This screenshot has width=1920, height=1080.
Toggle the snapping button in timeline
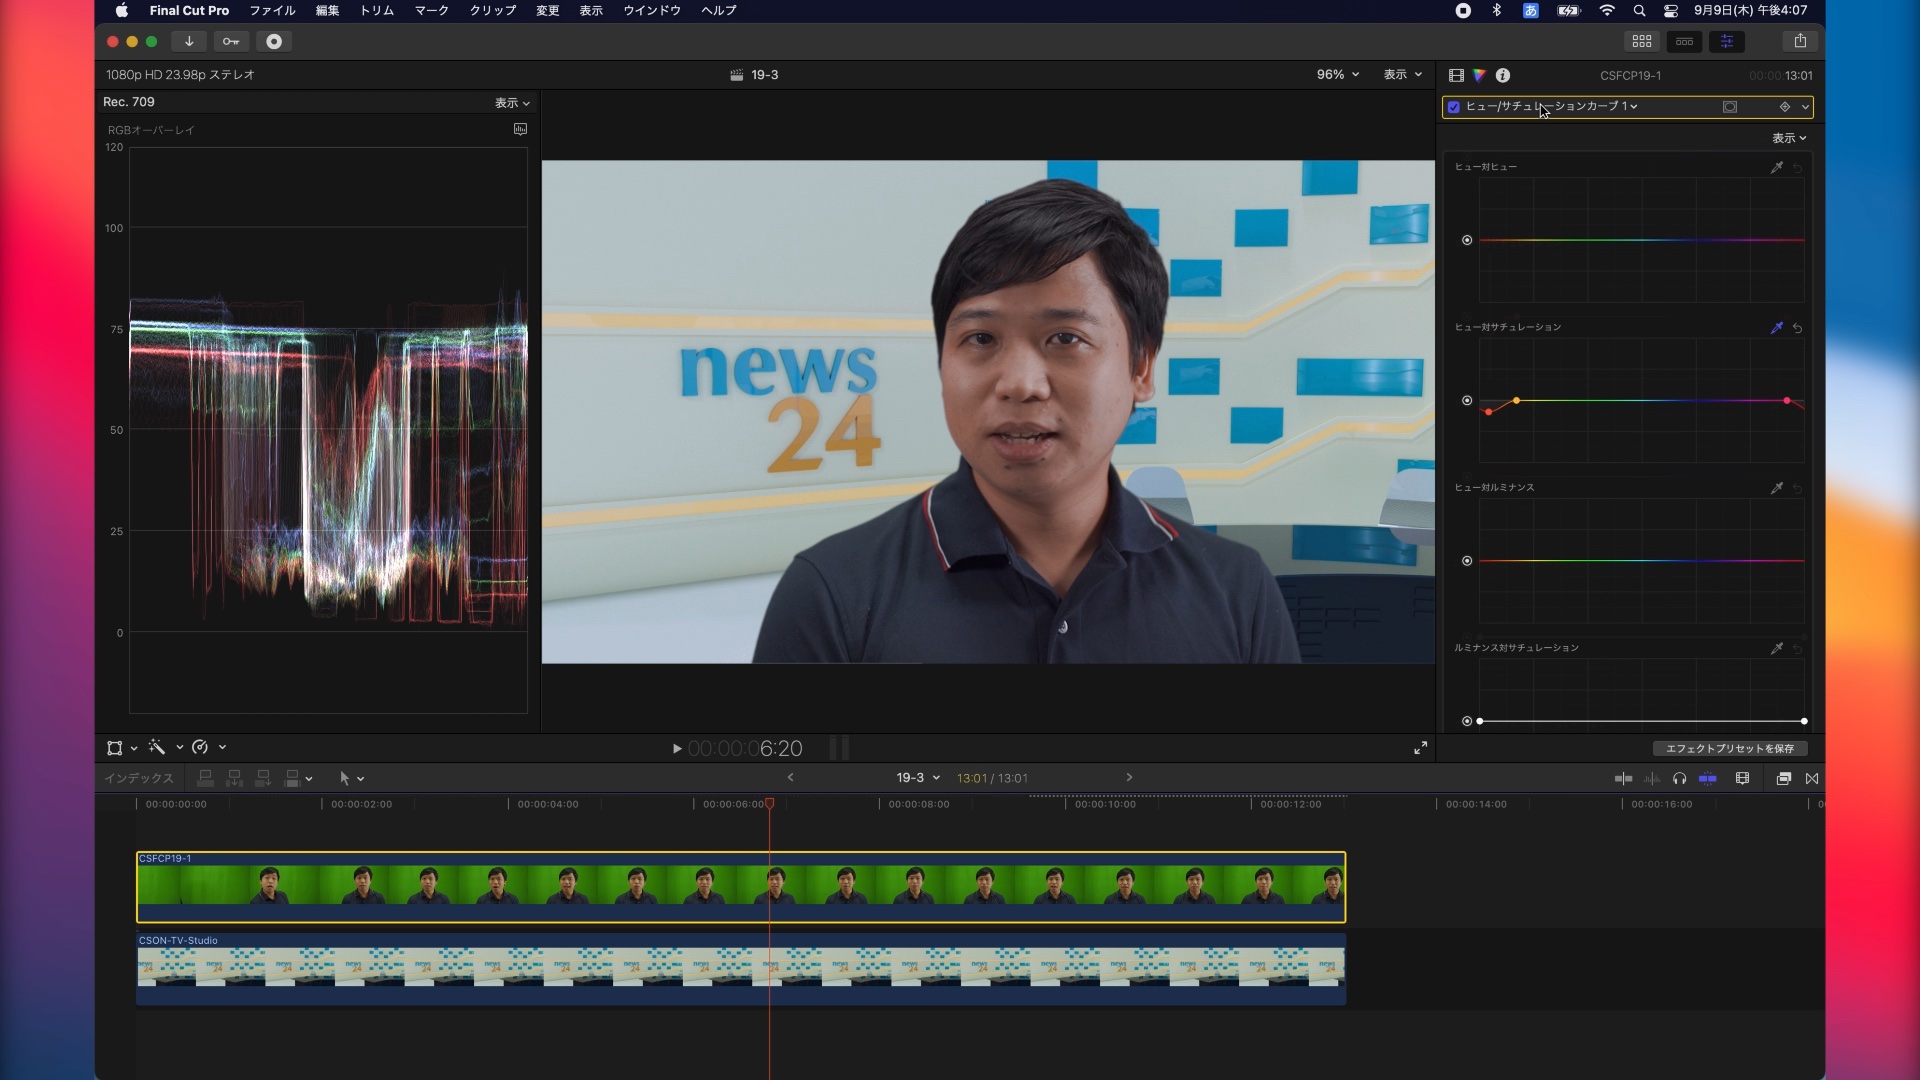(1707, 778)
